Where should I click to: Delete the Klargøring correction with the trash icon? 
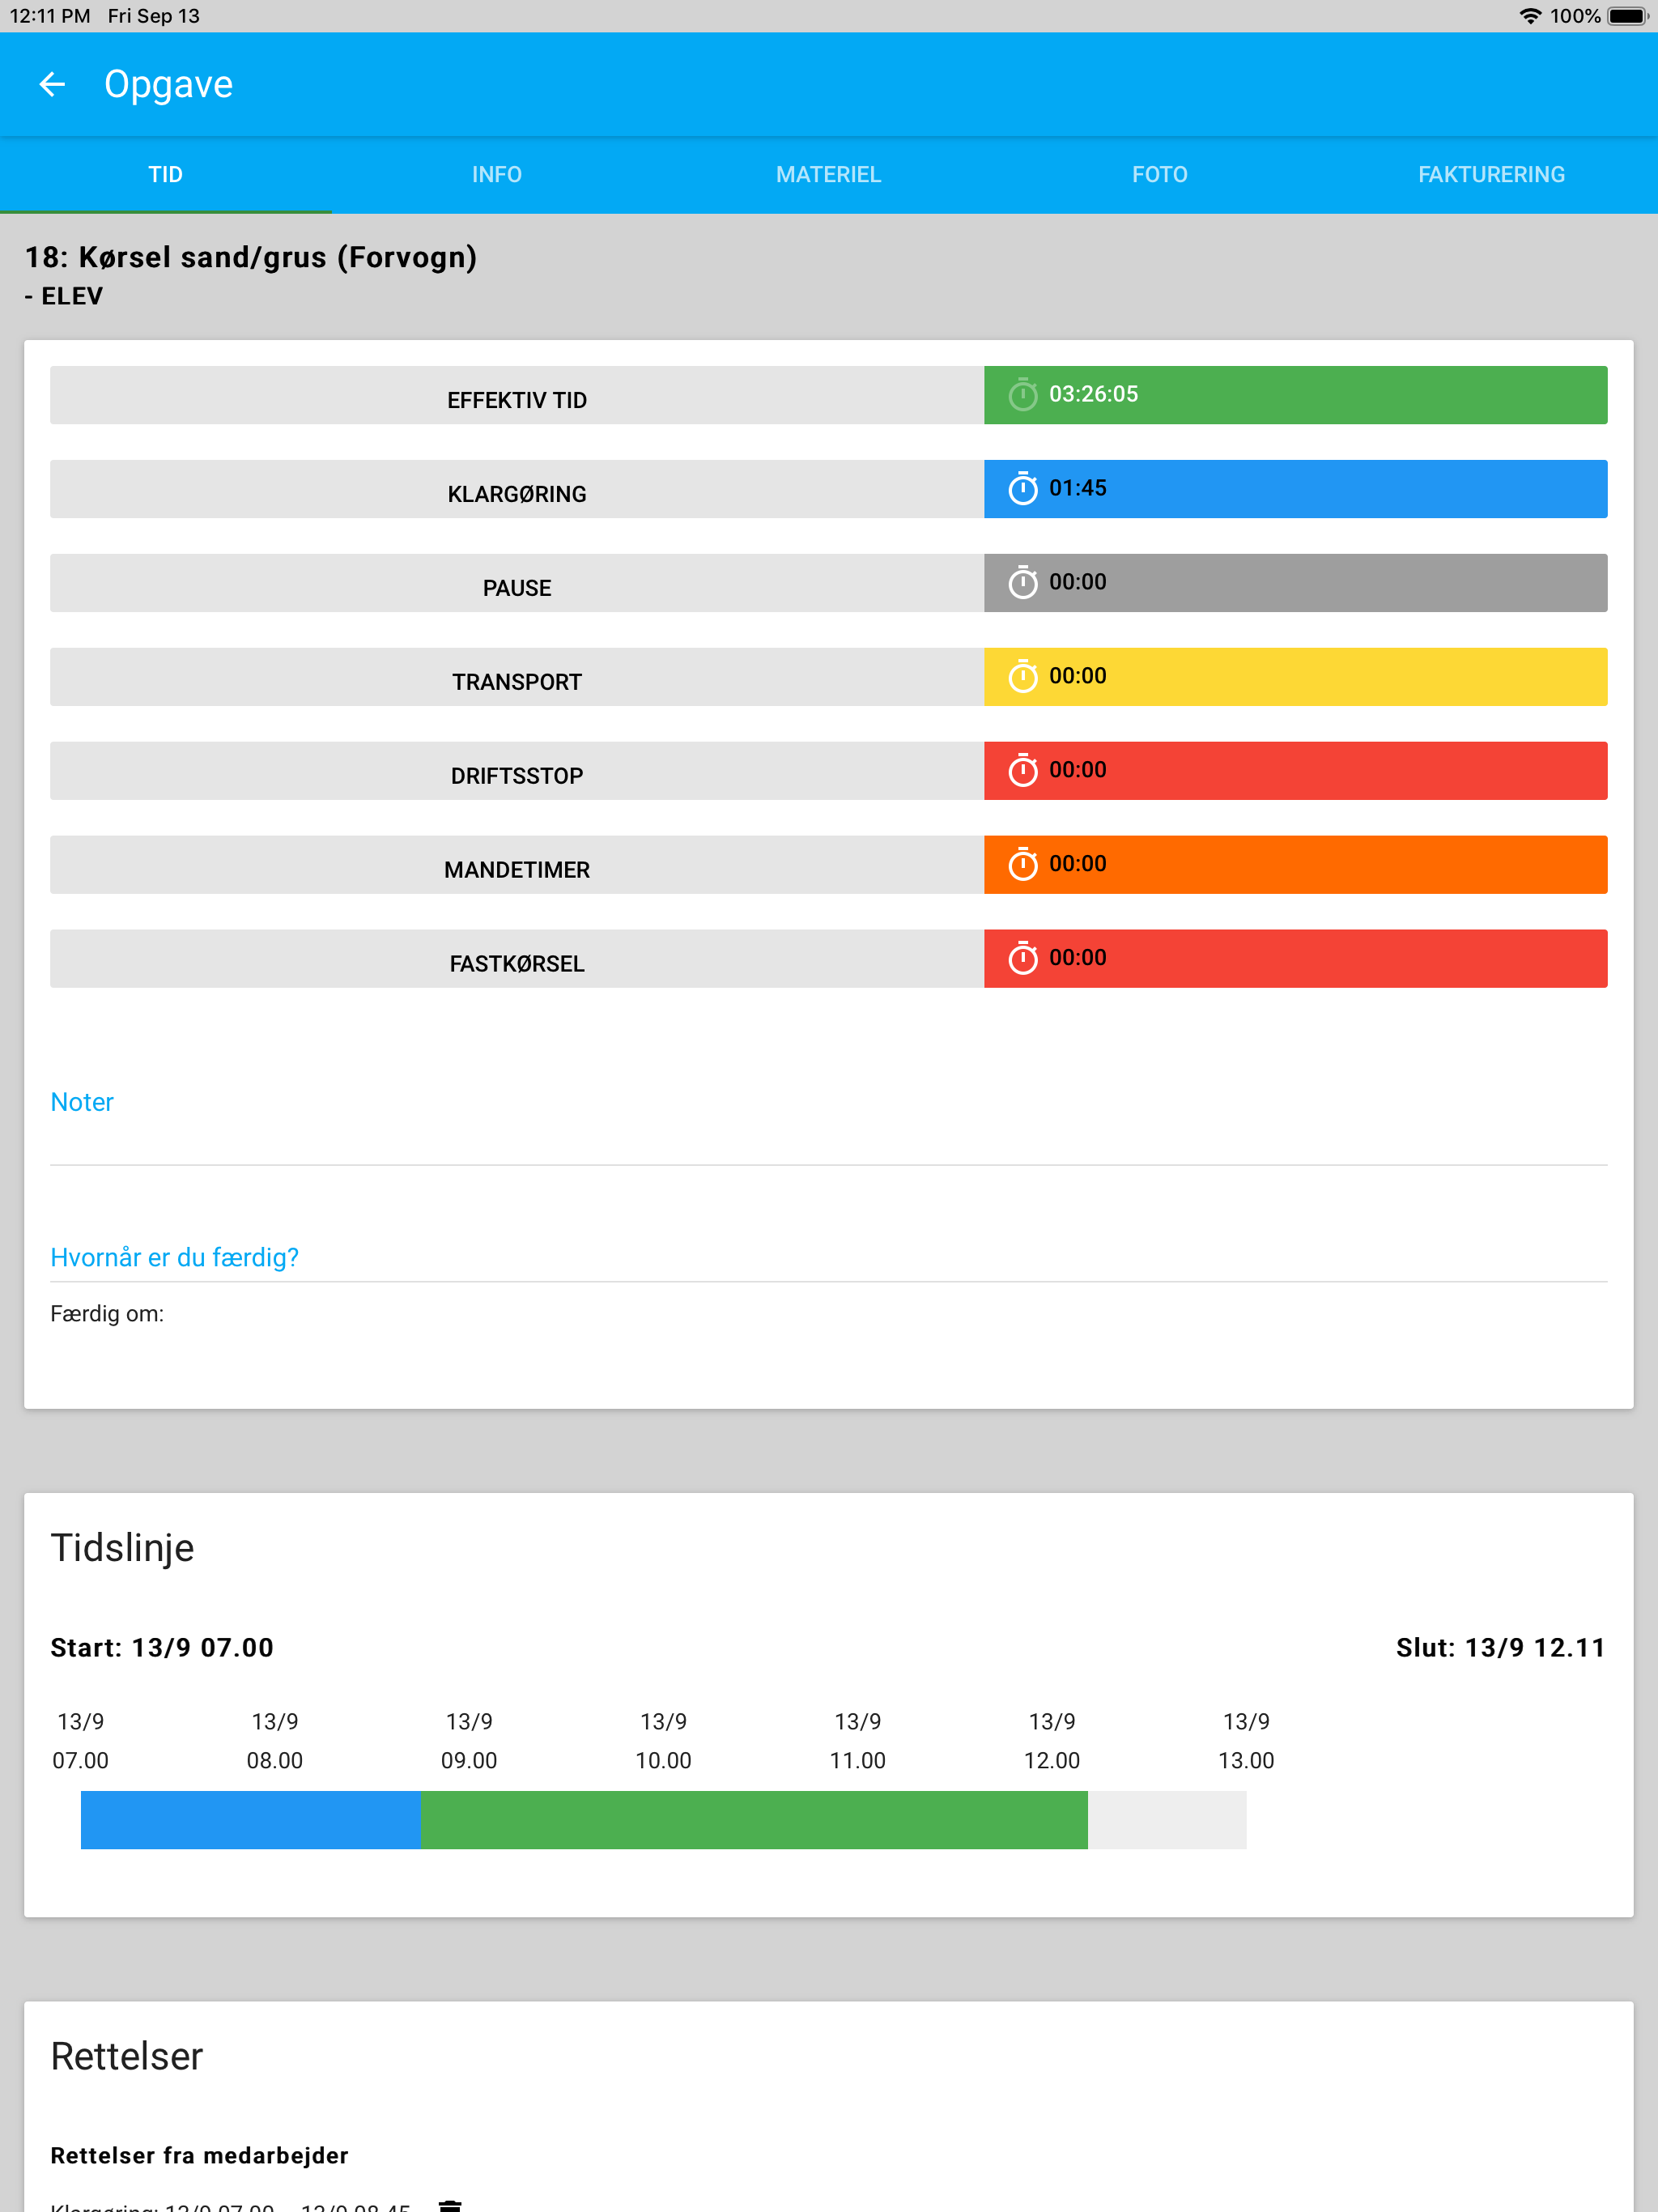click(x=450, y=2205)
